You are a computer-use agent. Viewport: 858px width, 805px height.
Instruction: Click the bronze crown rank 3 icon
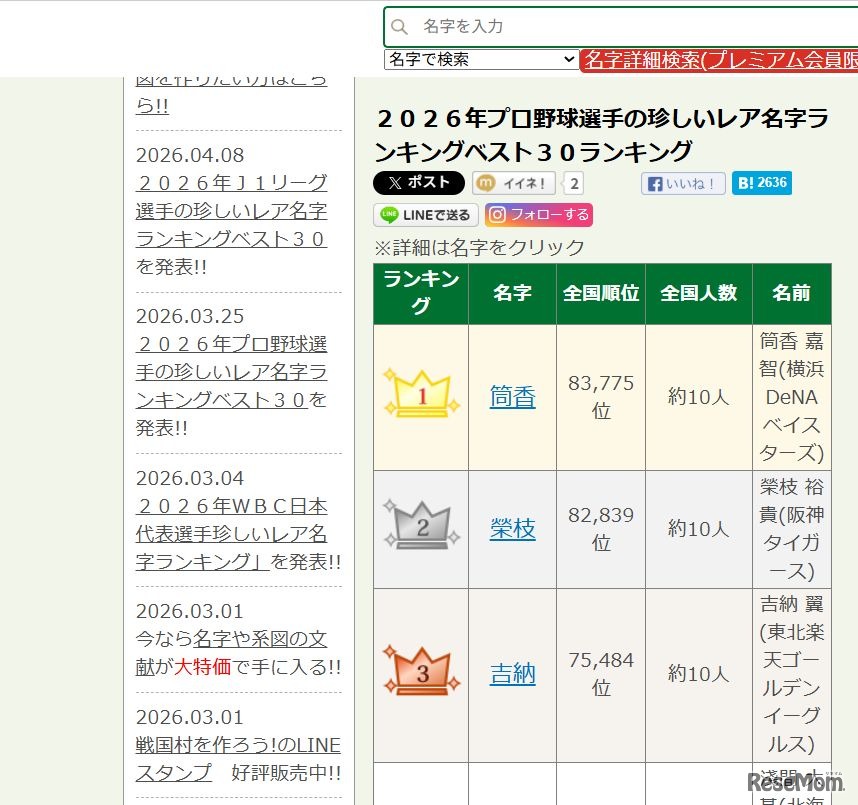[420, 673]
